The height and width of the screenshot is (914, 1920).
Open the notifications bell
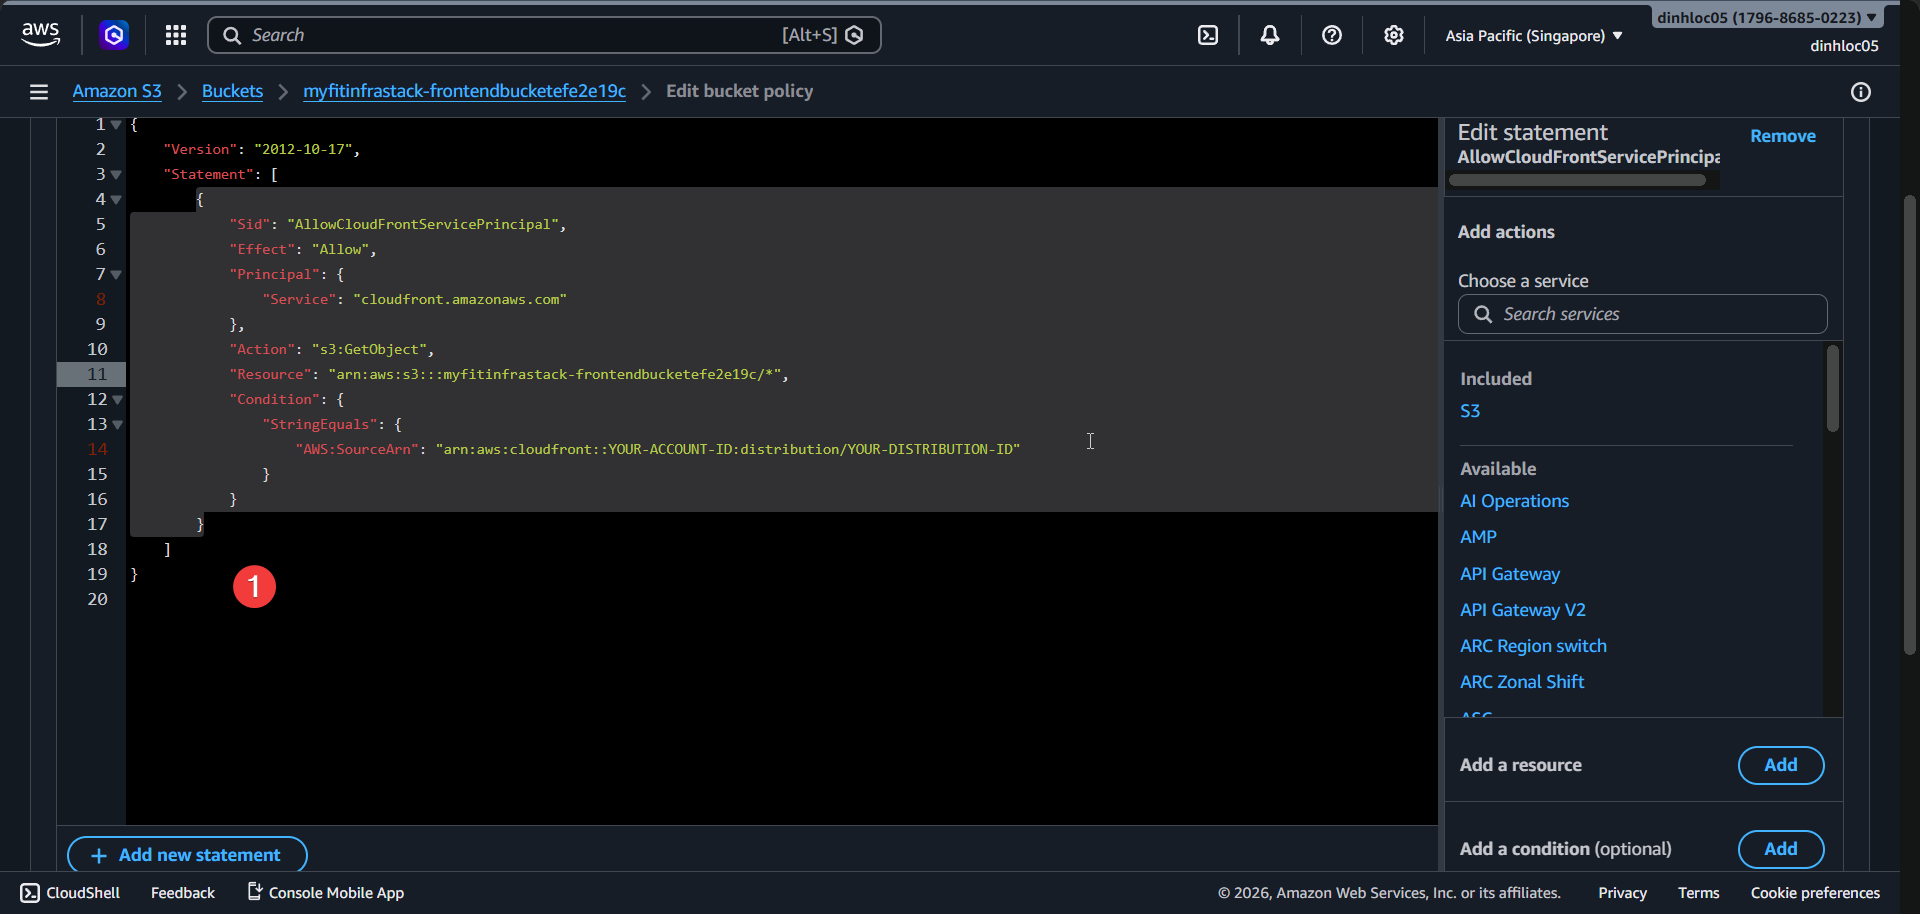click(1270, 35)
